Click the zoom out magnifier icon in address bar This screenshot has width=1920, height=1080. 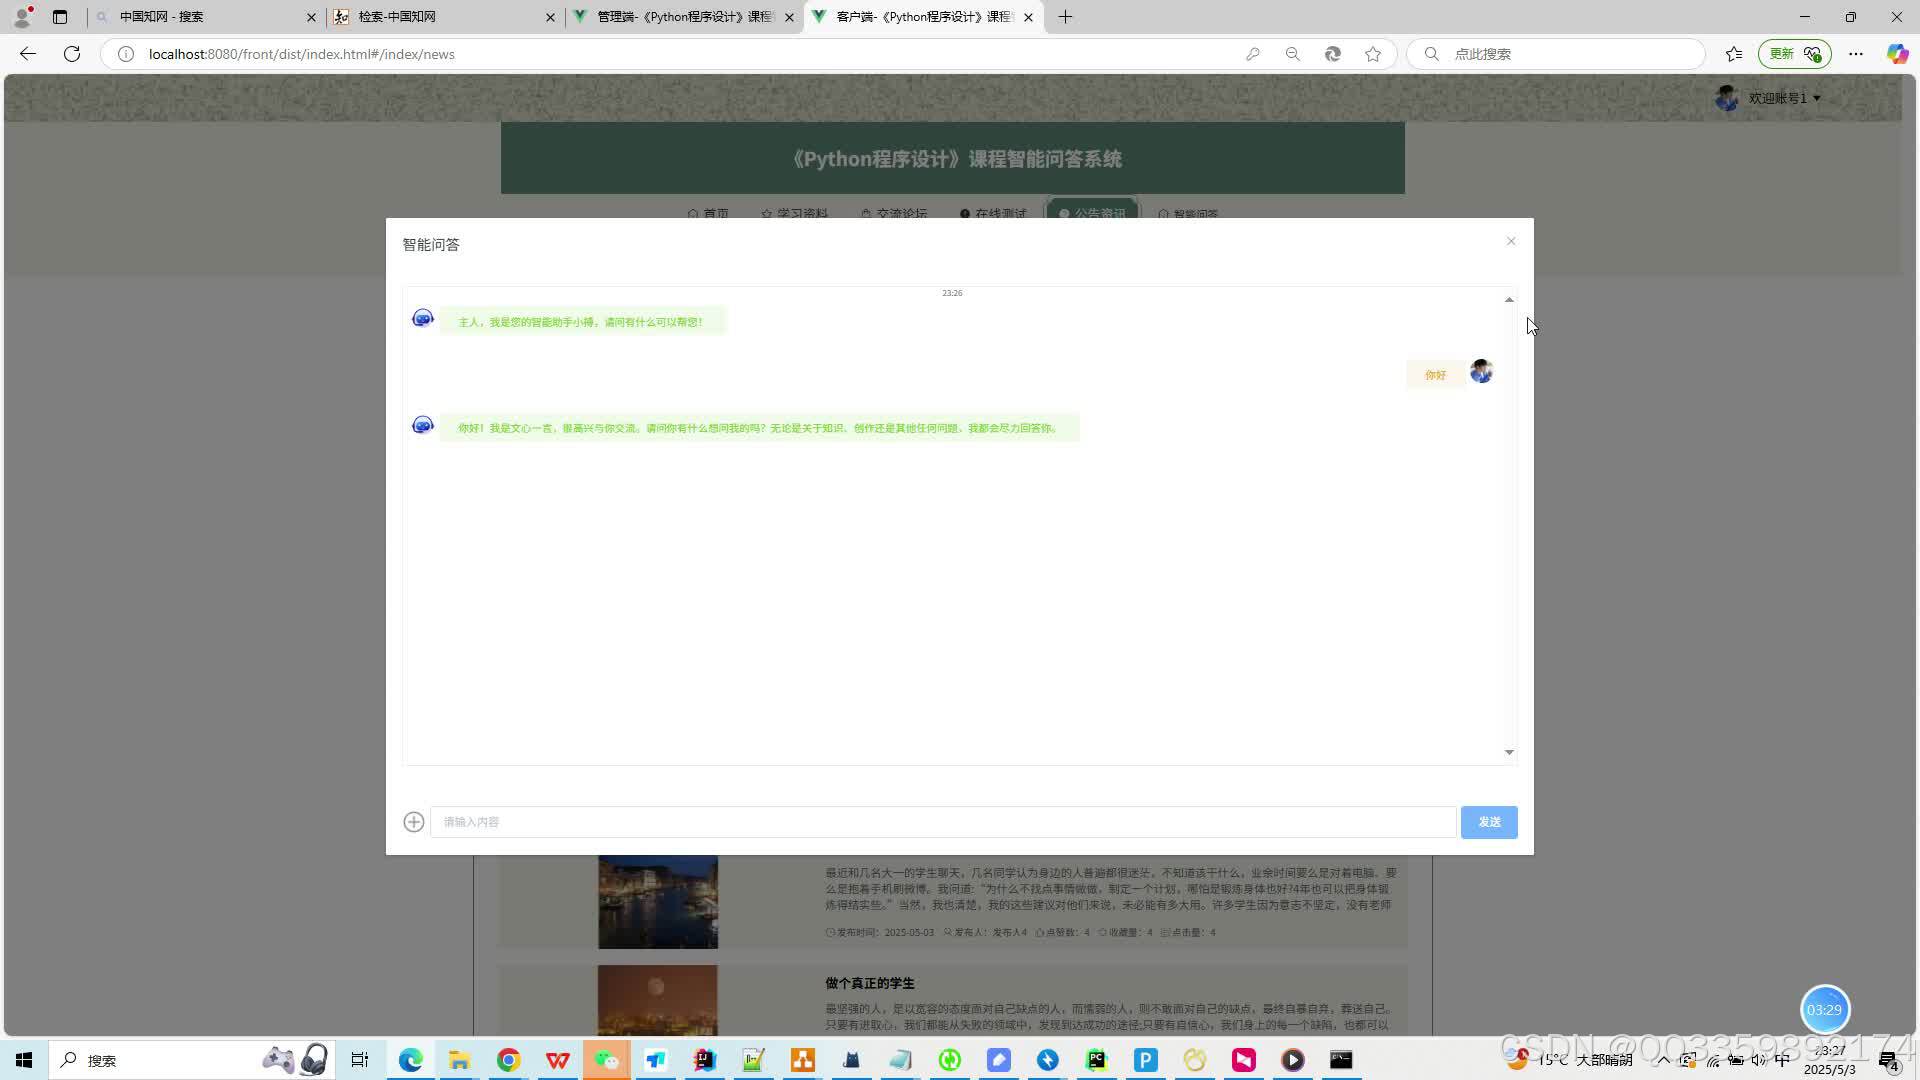pos(1292,54)
